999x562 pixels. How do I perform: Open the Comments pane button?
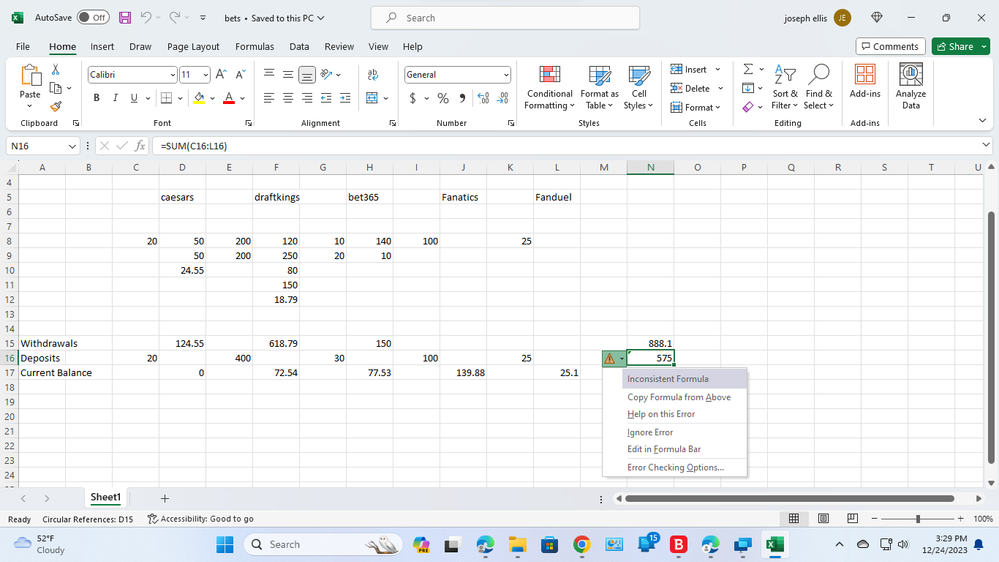click(x=890, y=47)
